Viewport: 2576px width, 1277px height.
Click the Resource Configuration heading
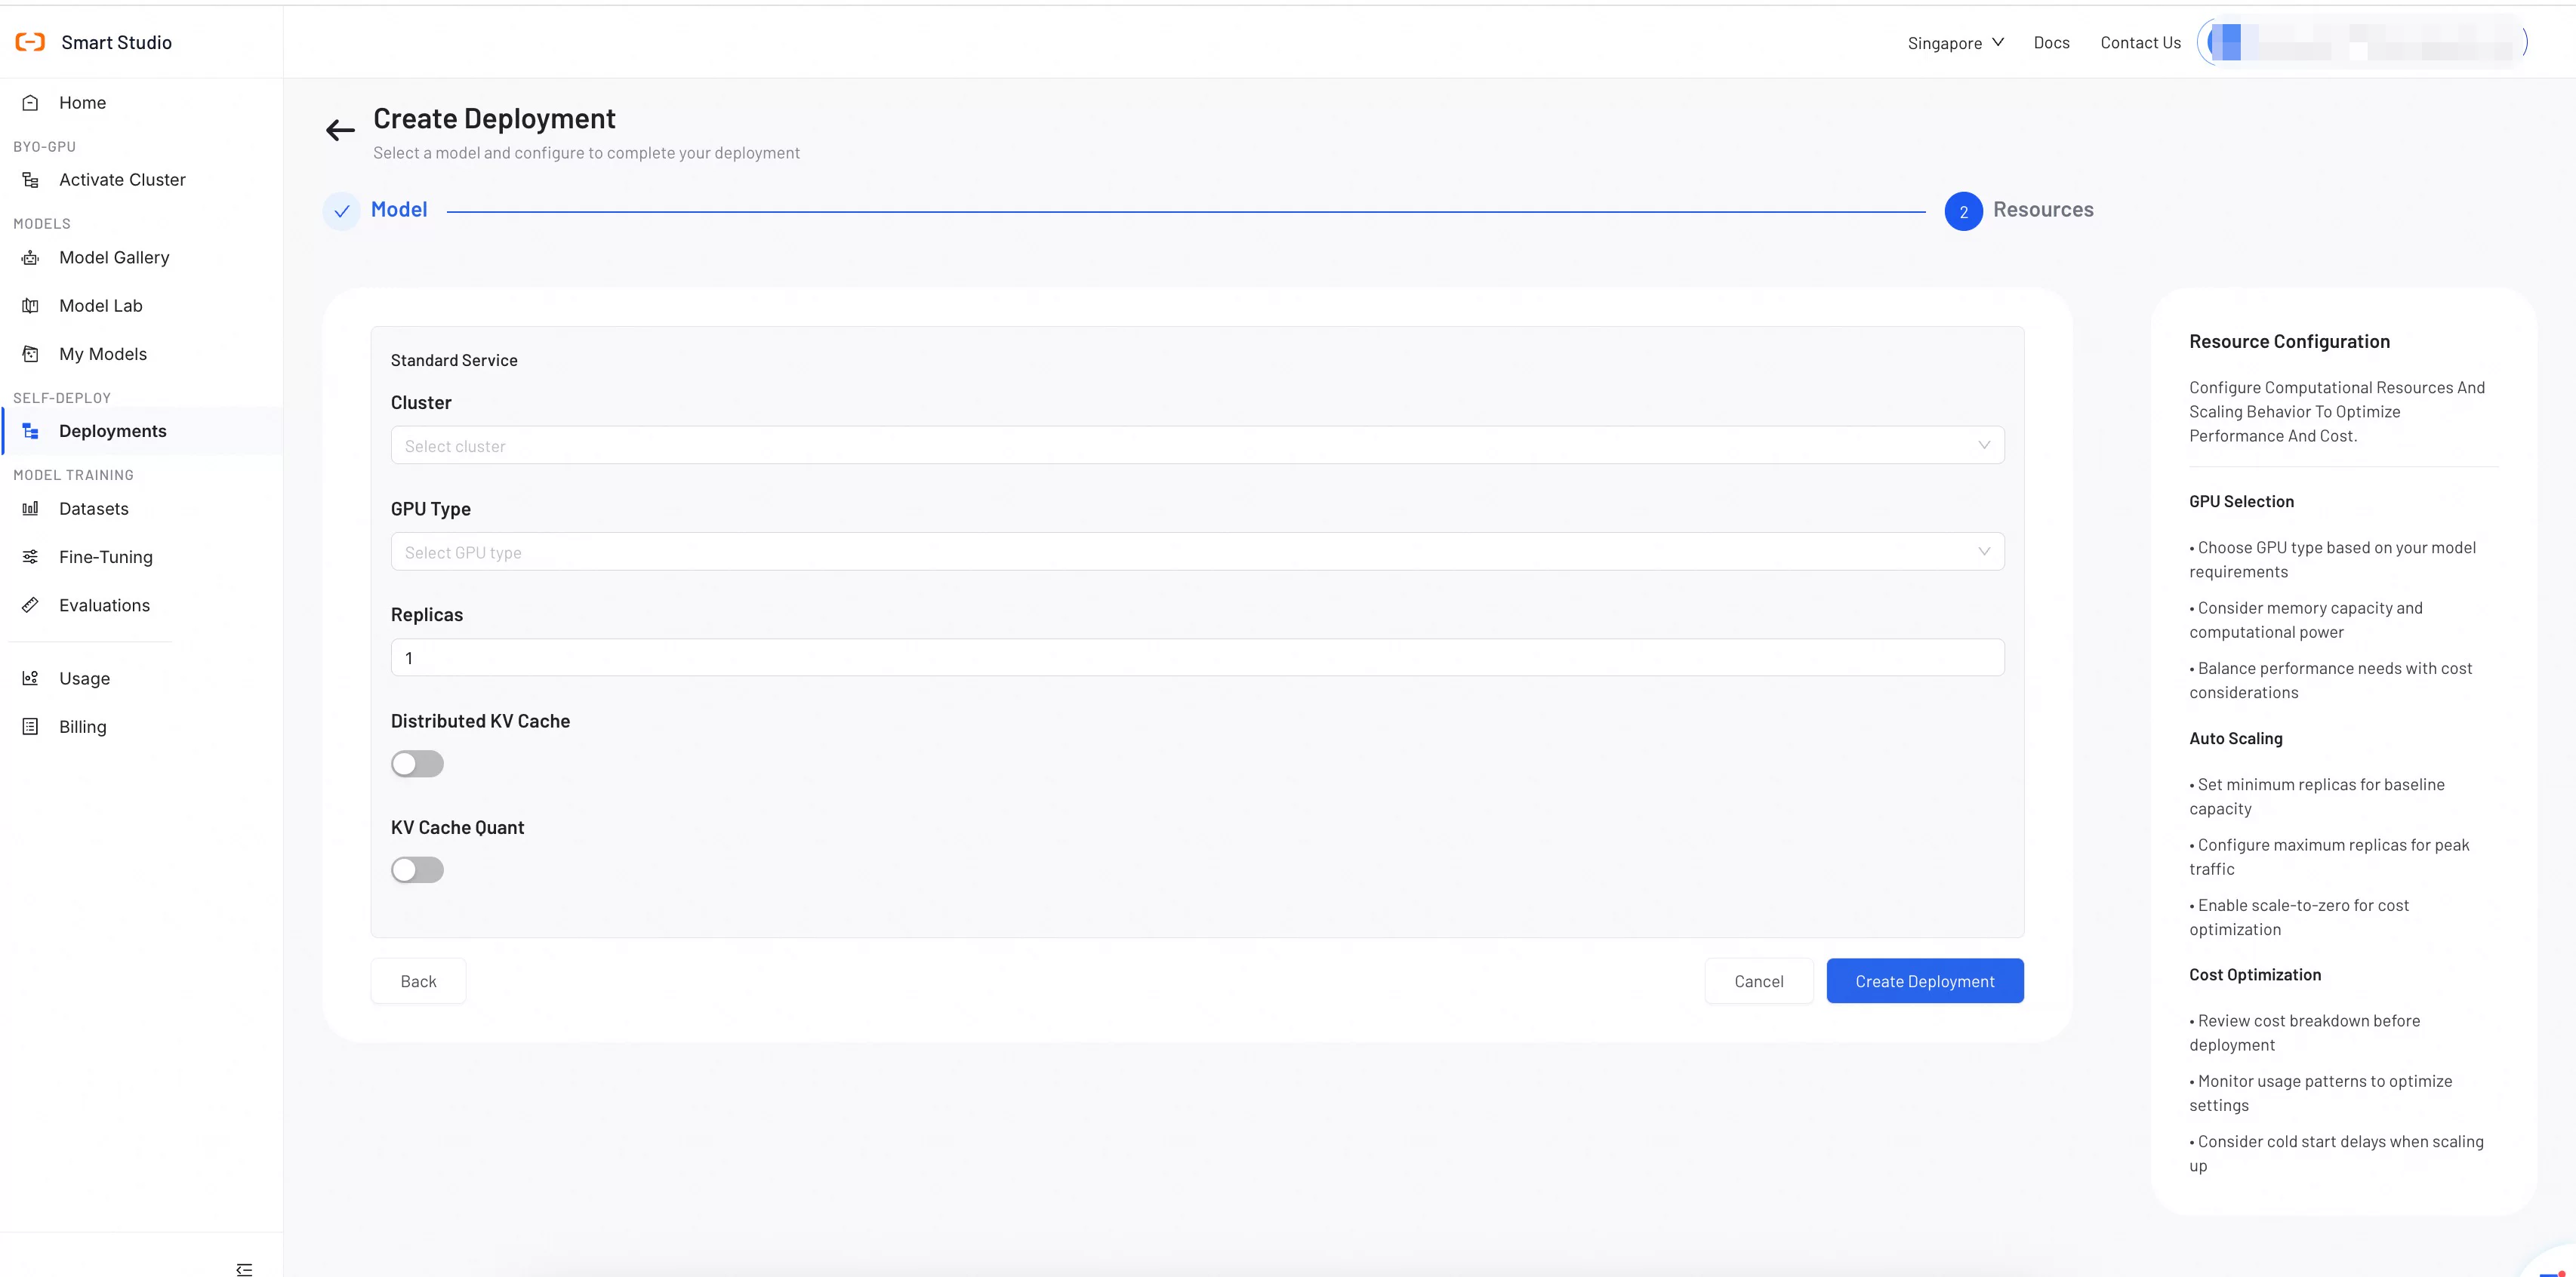tap(2289, 341)
